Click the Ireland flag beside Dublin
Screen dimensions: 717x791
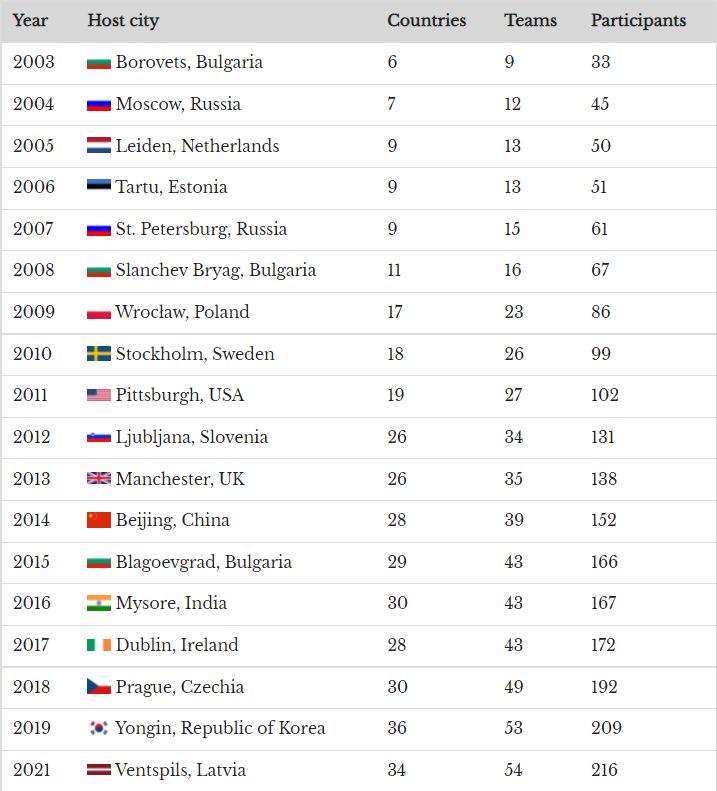99,645
